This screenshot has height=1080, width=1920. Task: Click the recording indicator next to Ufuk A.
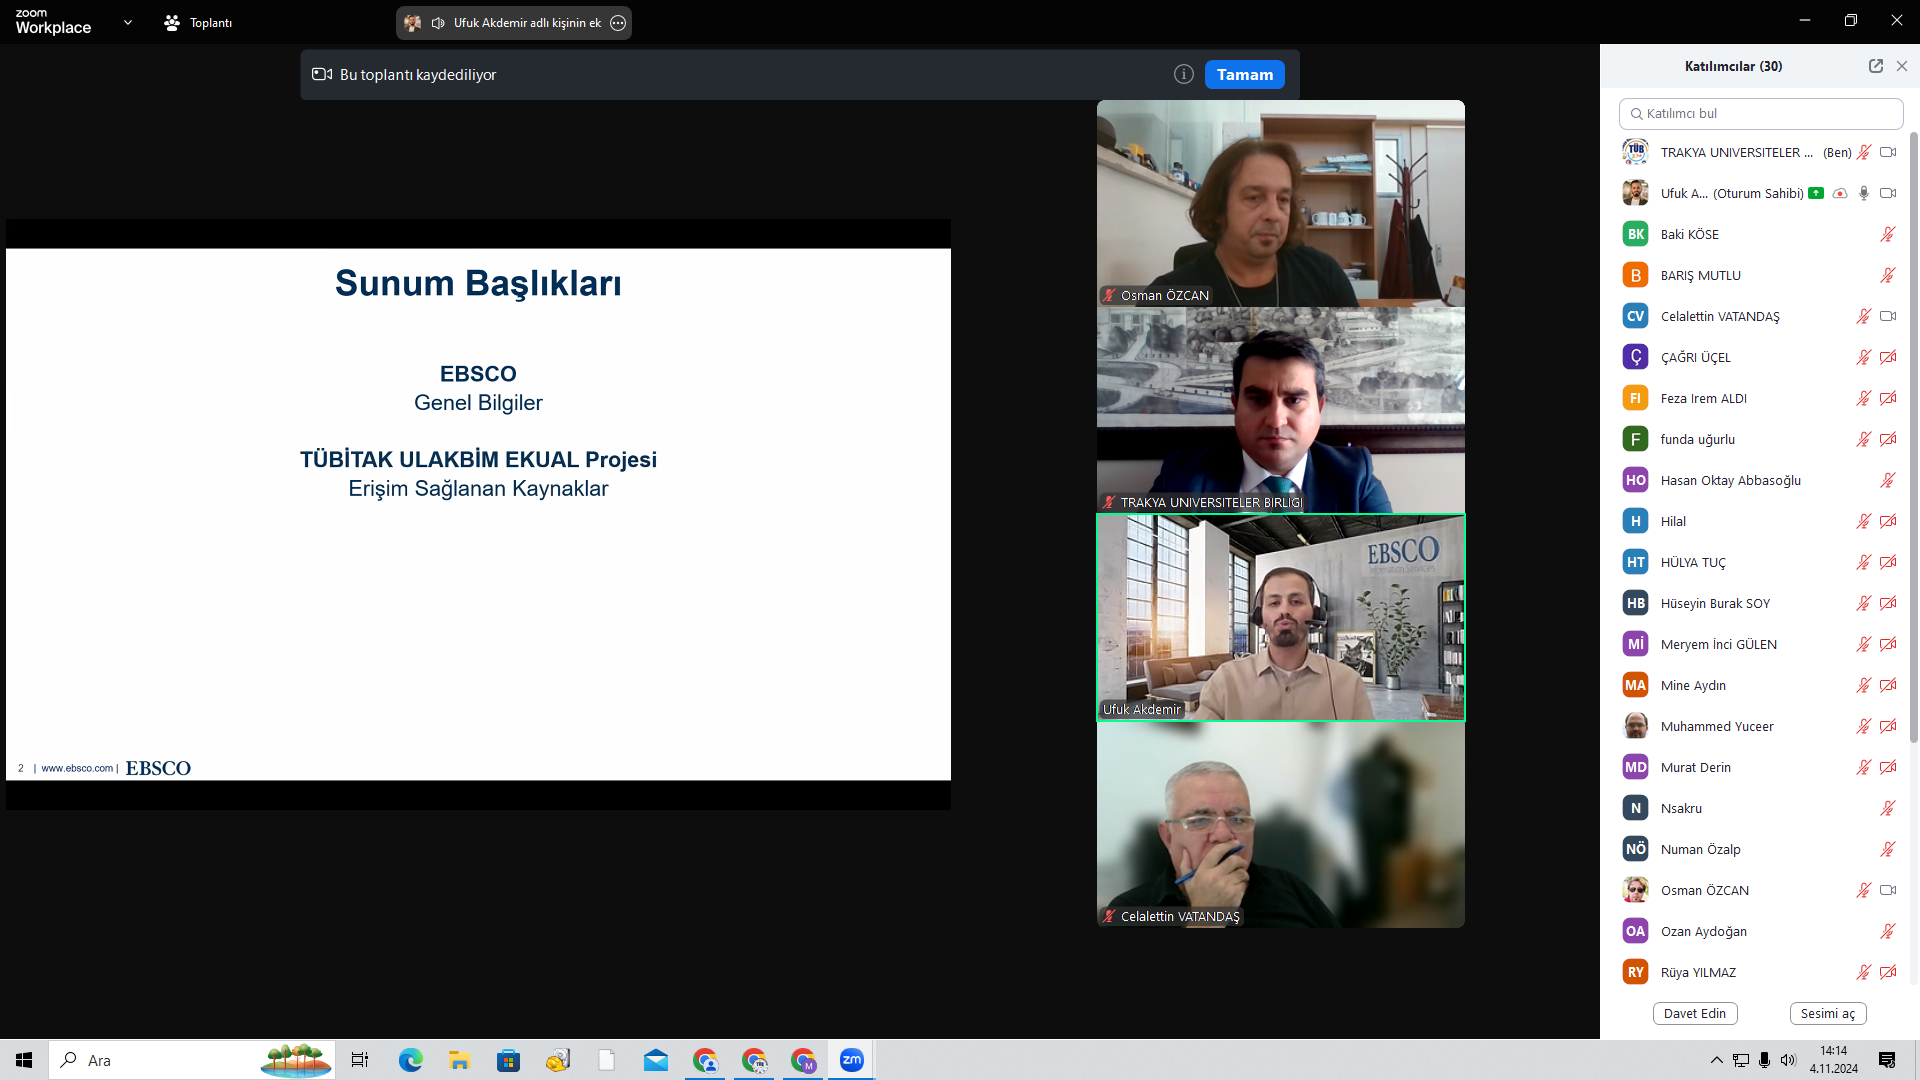point(1840,194)
